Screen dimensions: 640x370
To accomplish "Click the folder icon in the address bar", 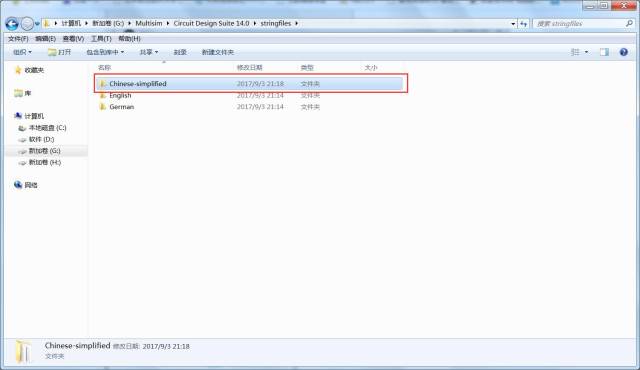I will 47,24.
